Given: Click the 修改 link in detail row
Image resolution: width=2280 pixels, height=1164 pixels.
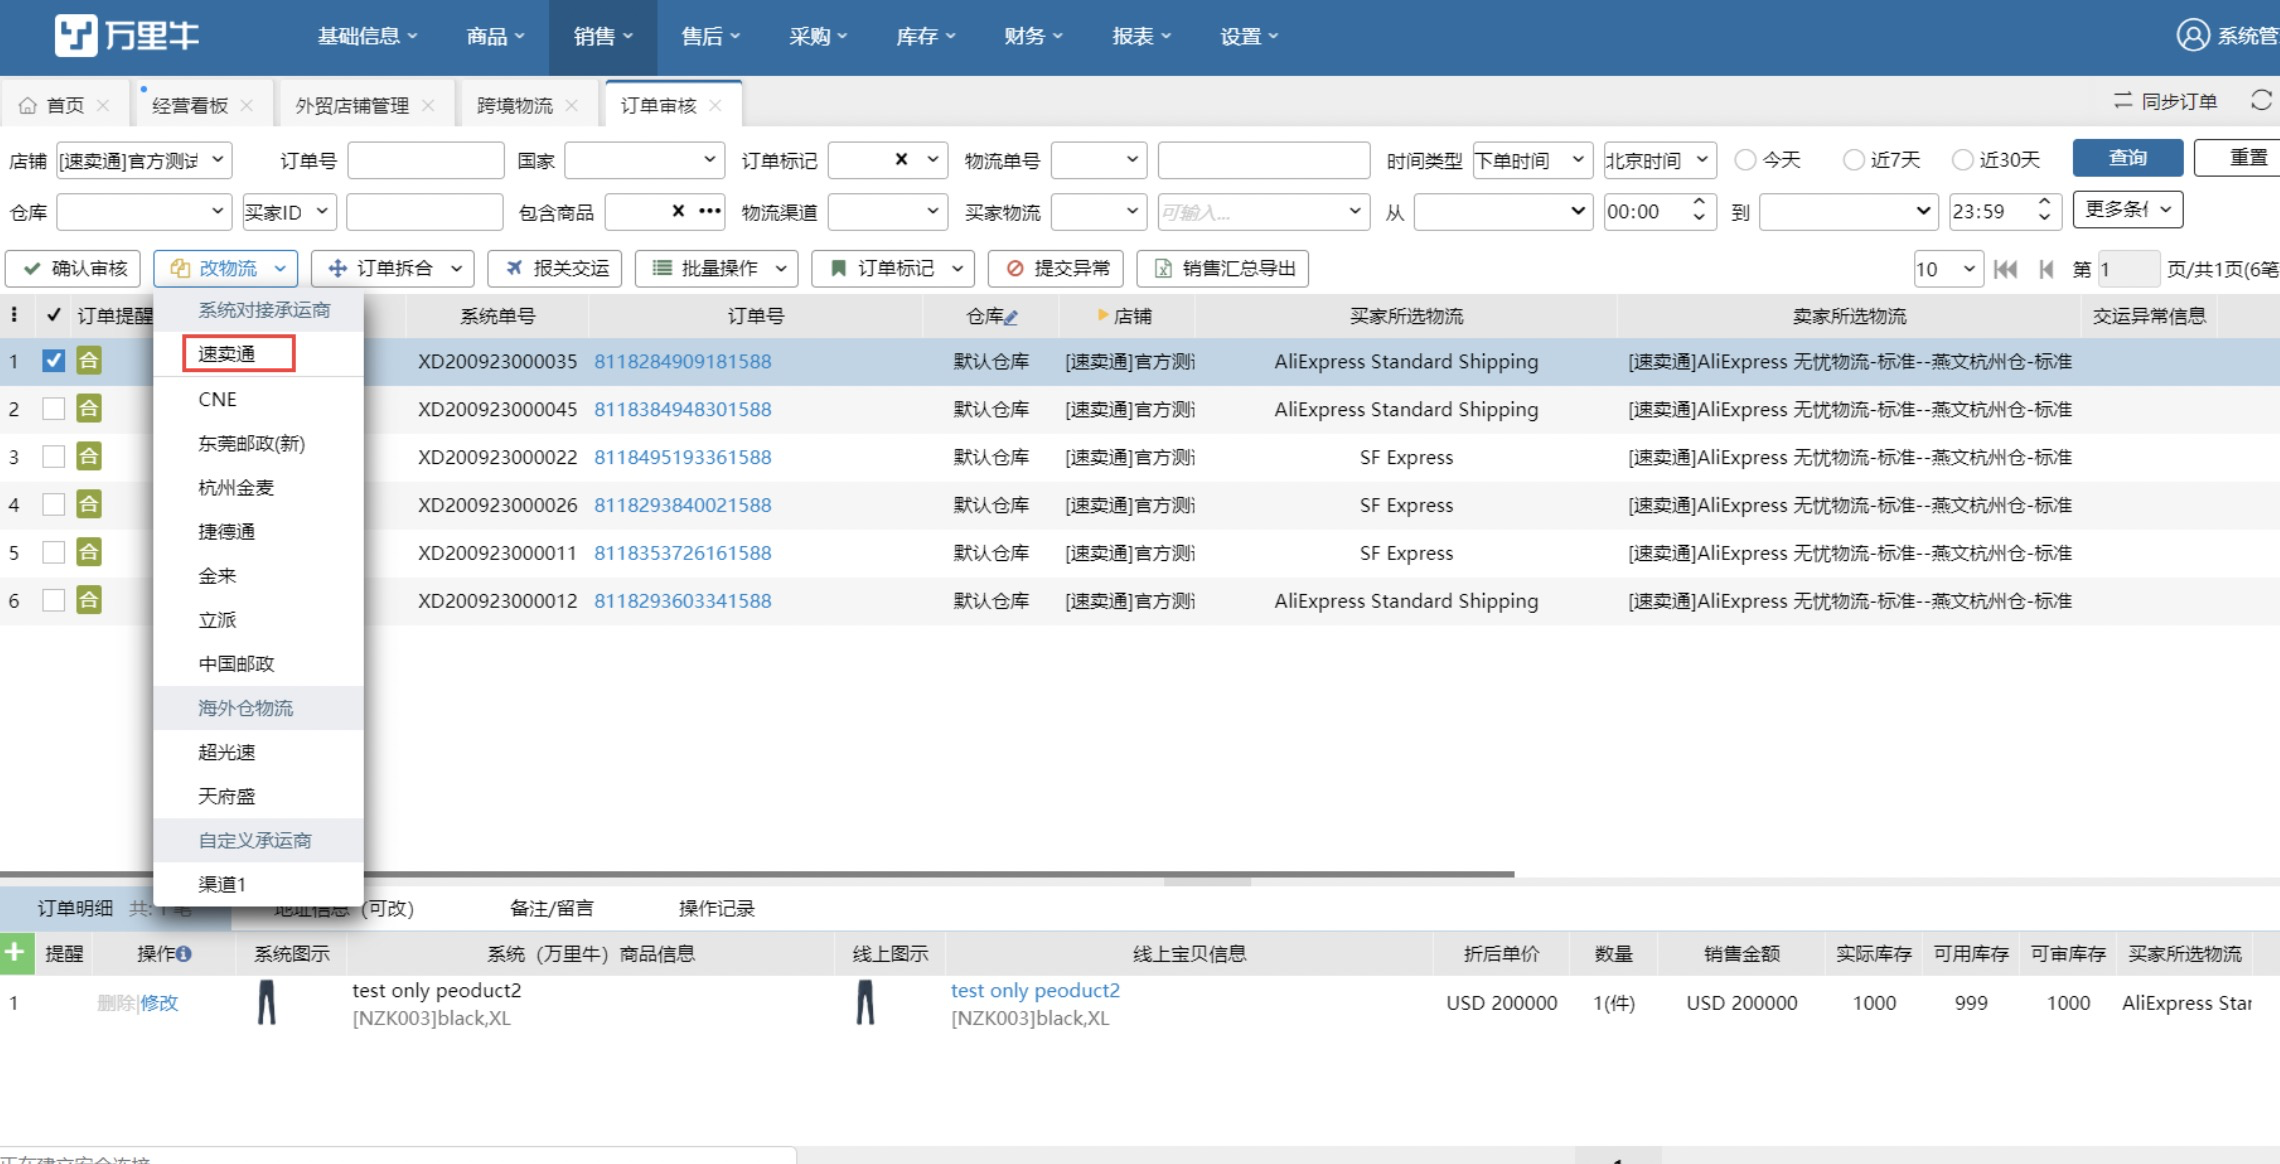Looking at the screenshot, I should tap(159, 1003).
